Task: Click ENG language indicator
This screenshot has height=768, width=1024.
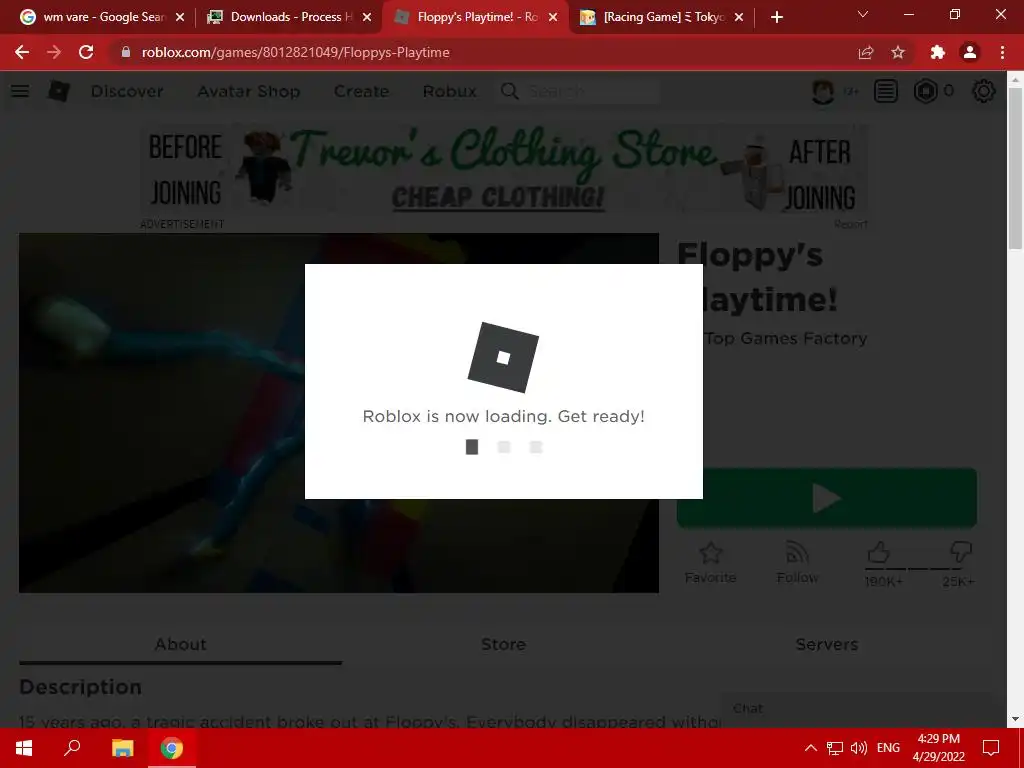Action: (x=888, y=748)
